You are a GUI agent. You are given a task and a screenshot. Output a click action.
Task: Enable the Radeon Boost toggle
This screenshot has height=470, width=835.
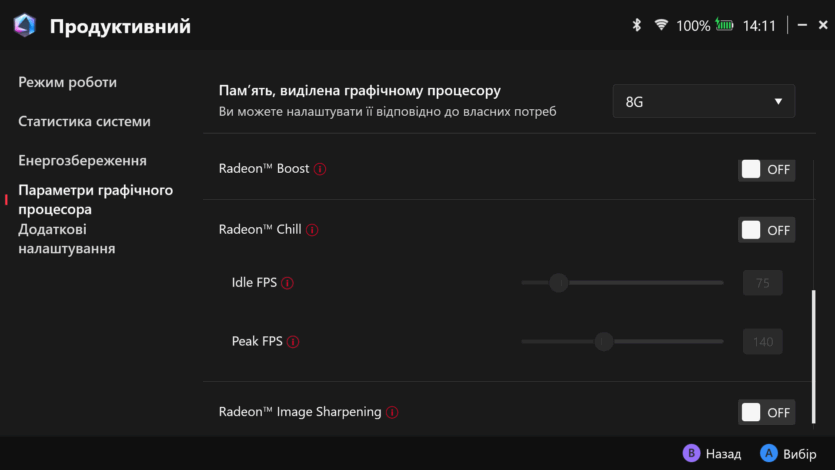(766, 169)
